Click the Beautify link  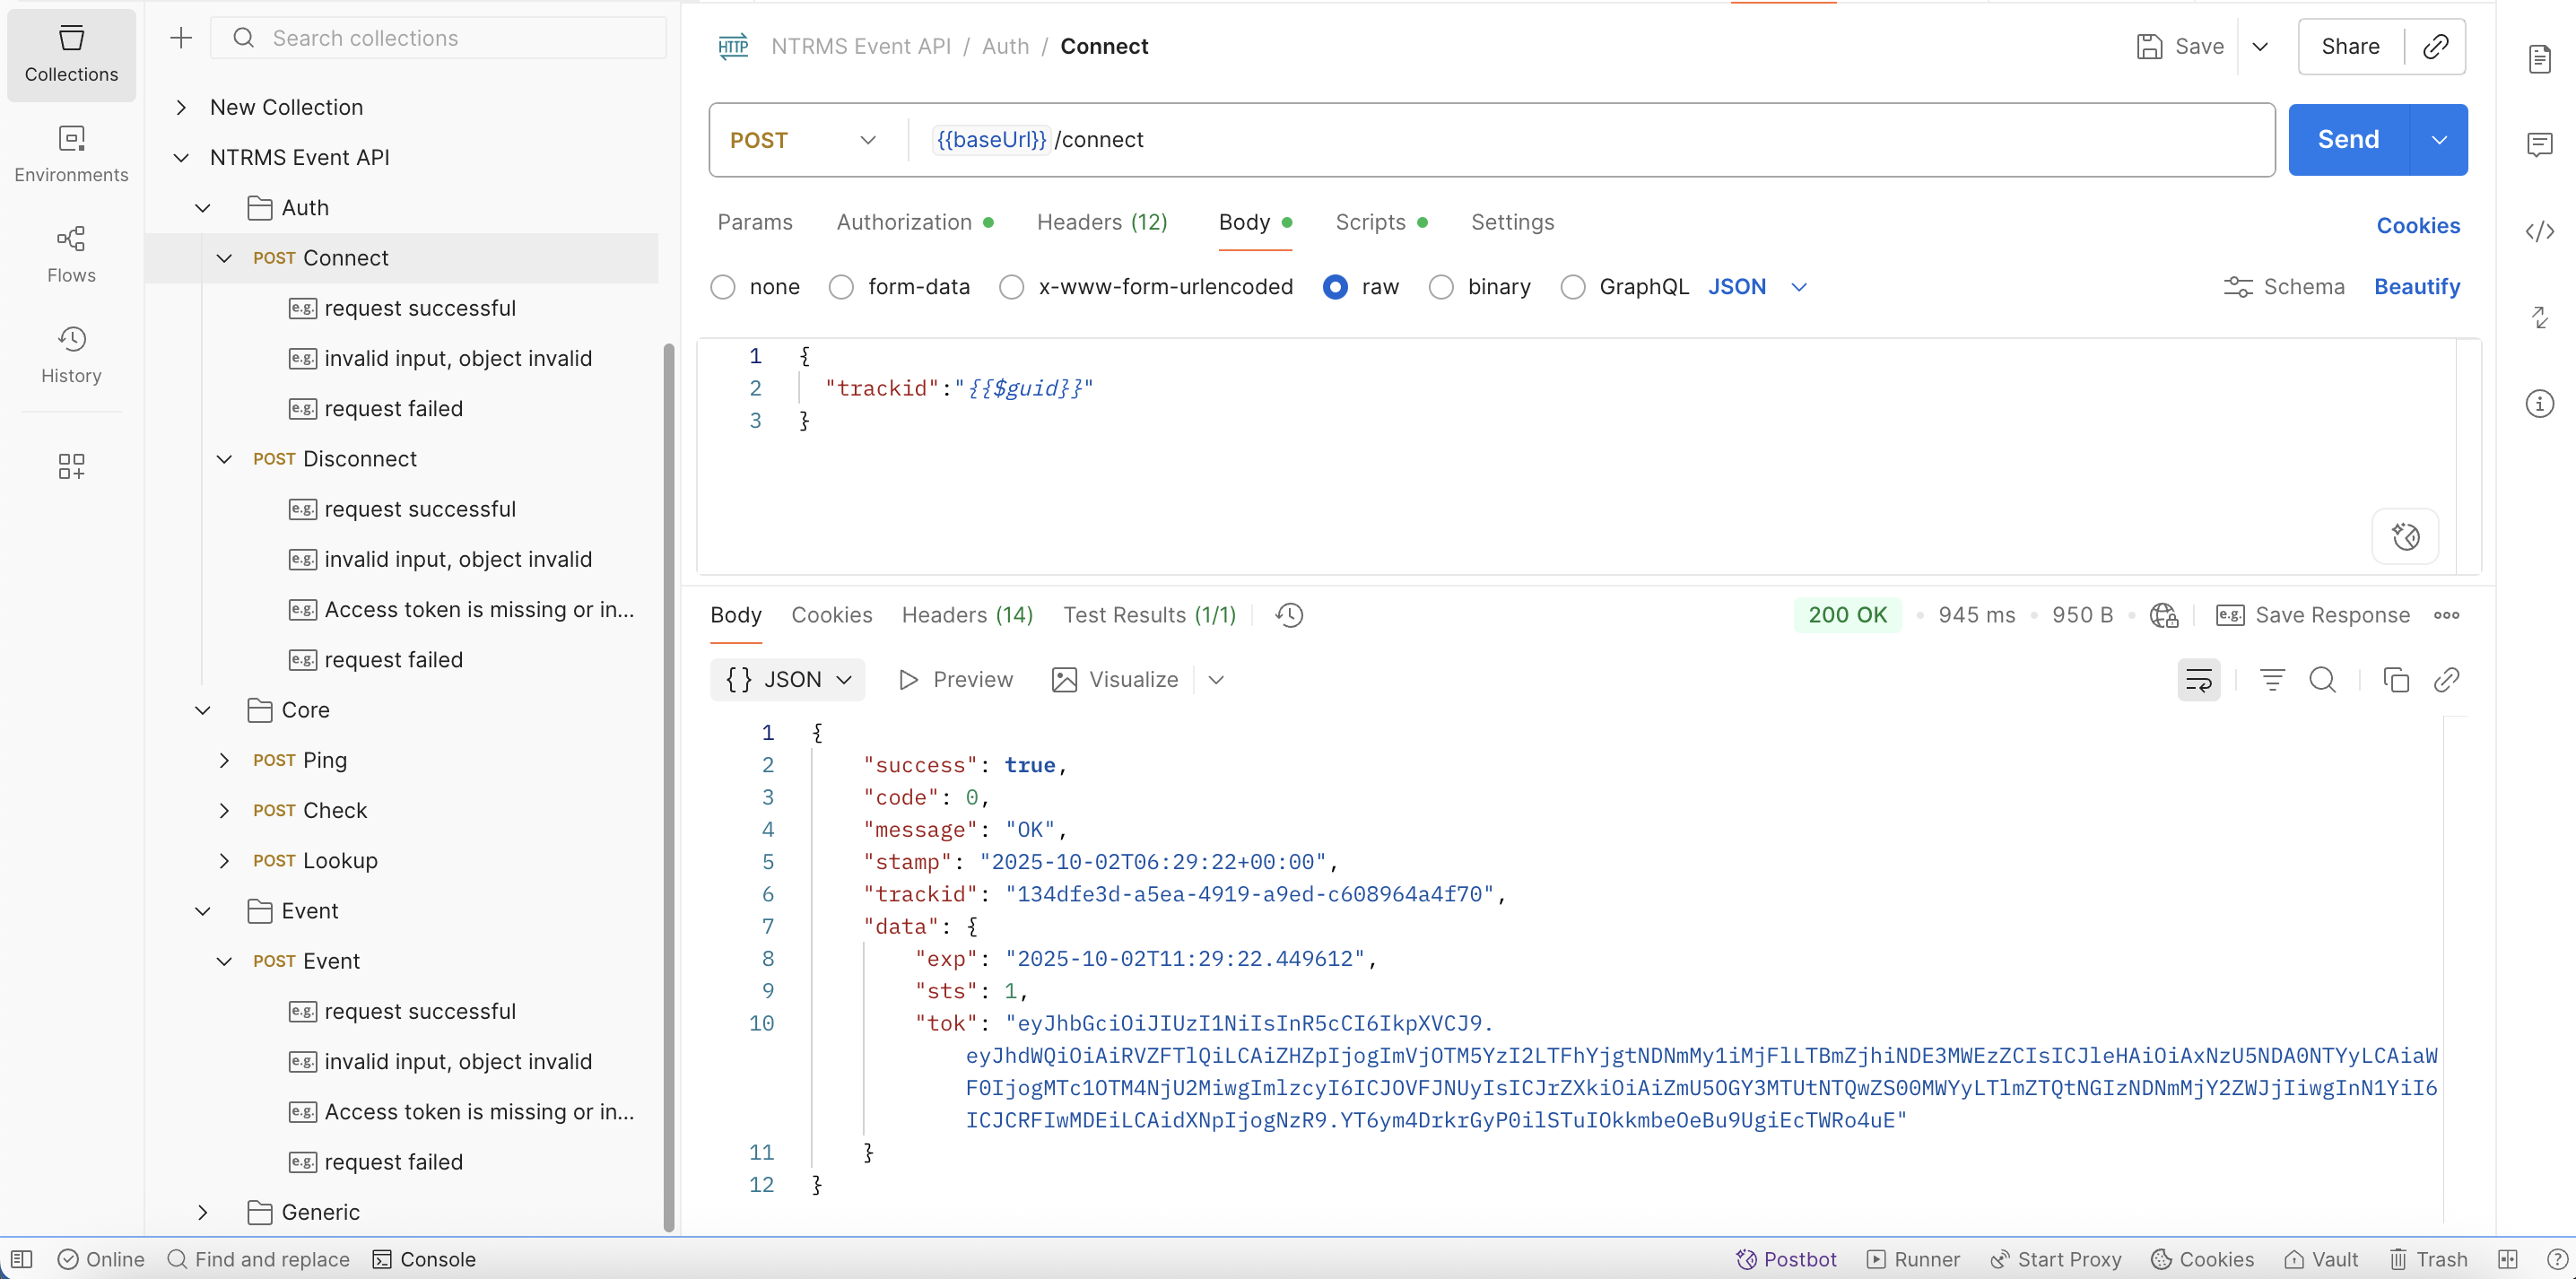2416,287
